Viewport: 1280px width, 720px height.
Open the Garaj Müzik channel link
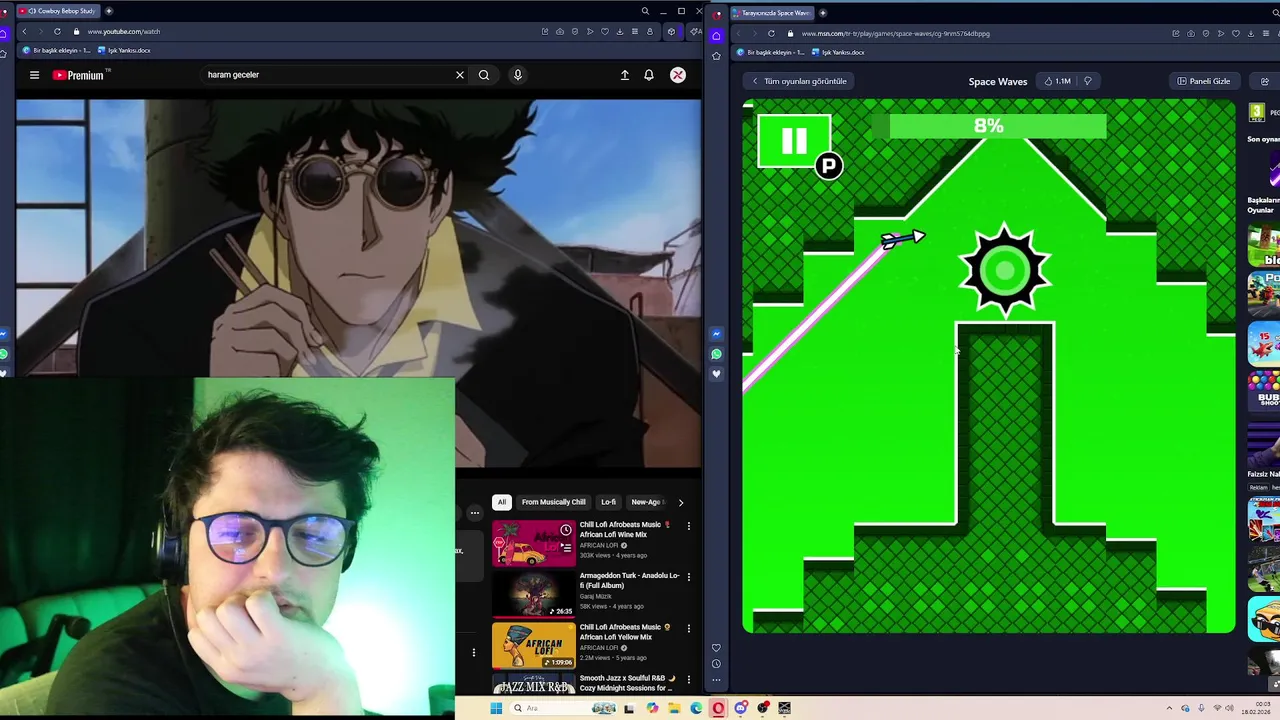tap(596, 596)
